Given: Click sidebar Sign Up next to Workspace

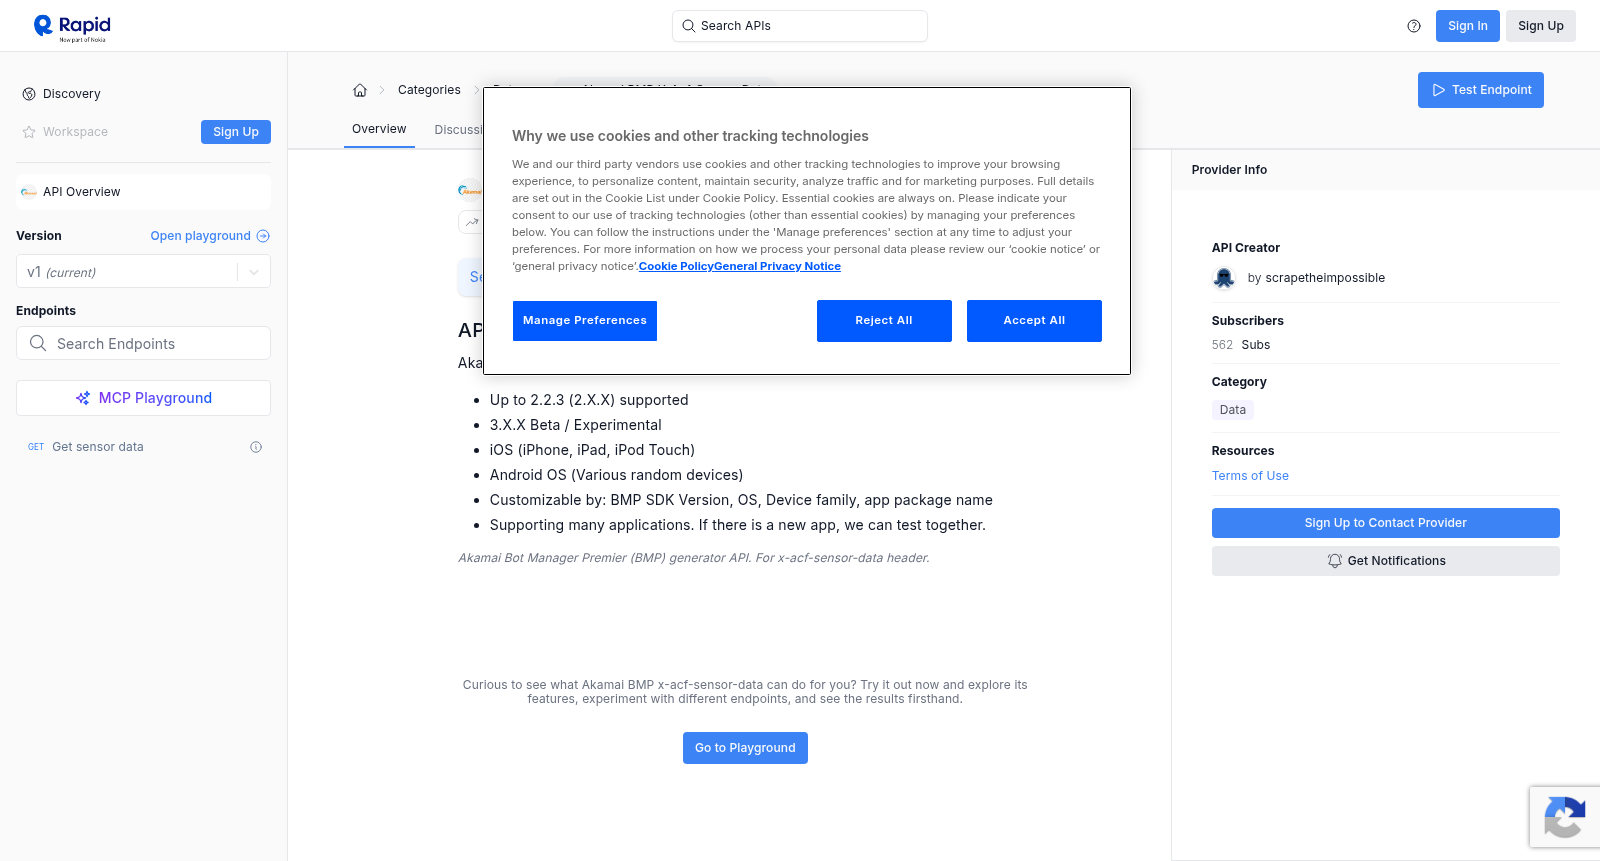Looking at the screenshot, I should point(236,132).
